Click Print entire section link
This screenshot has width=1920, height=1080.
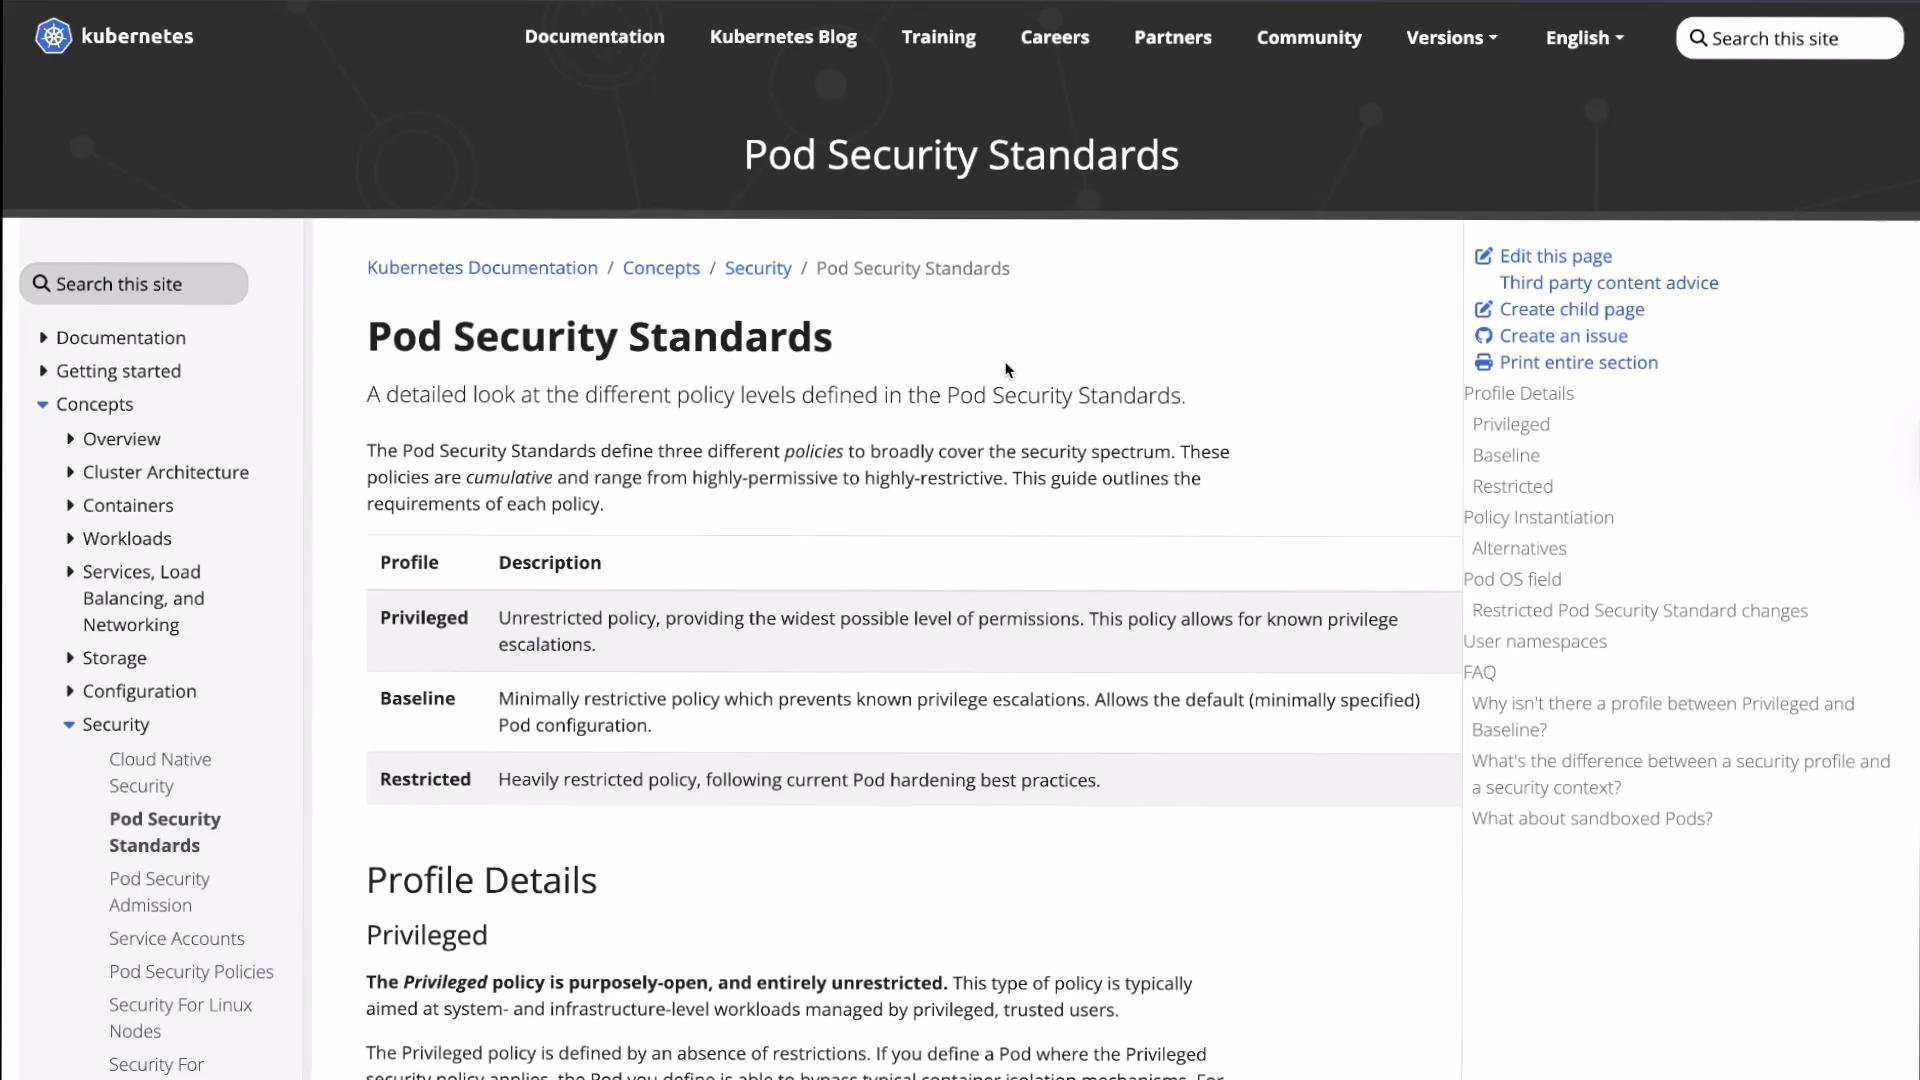point(1578,362)
